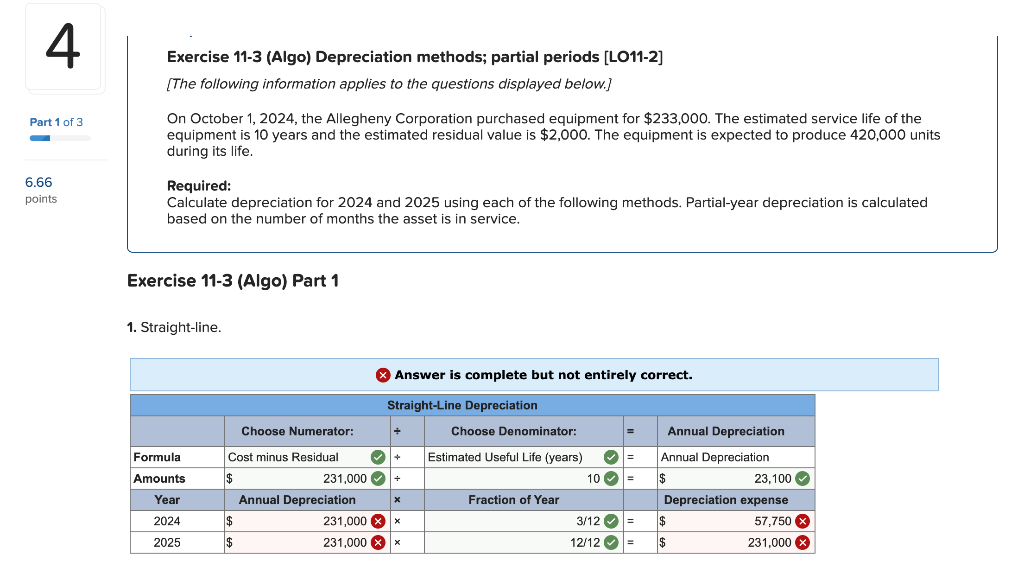Image resolution: width=1024 pixels, height=587 pixels.
Task: Click the green check beside Estimated Useful Life (years)
Action: tap(611, 457)
